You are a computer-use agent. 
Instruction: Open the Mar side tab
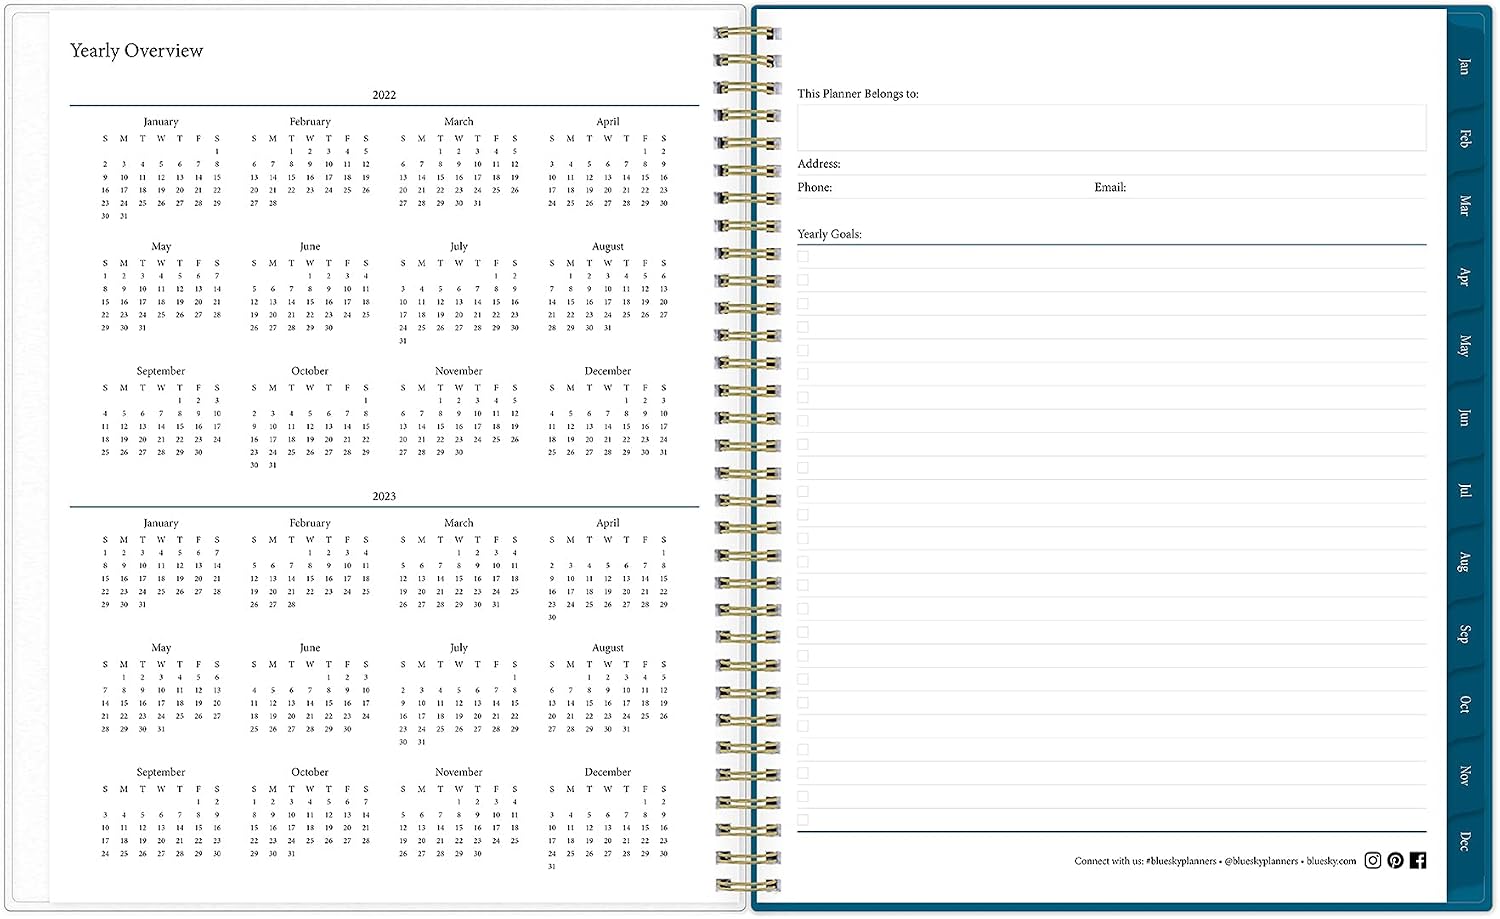tap(1464, 205)
